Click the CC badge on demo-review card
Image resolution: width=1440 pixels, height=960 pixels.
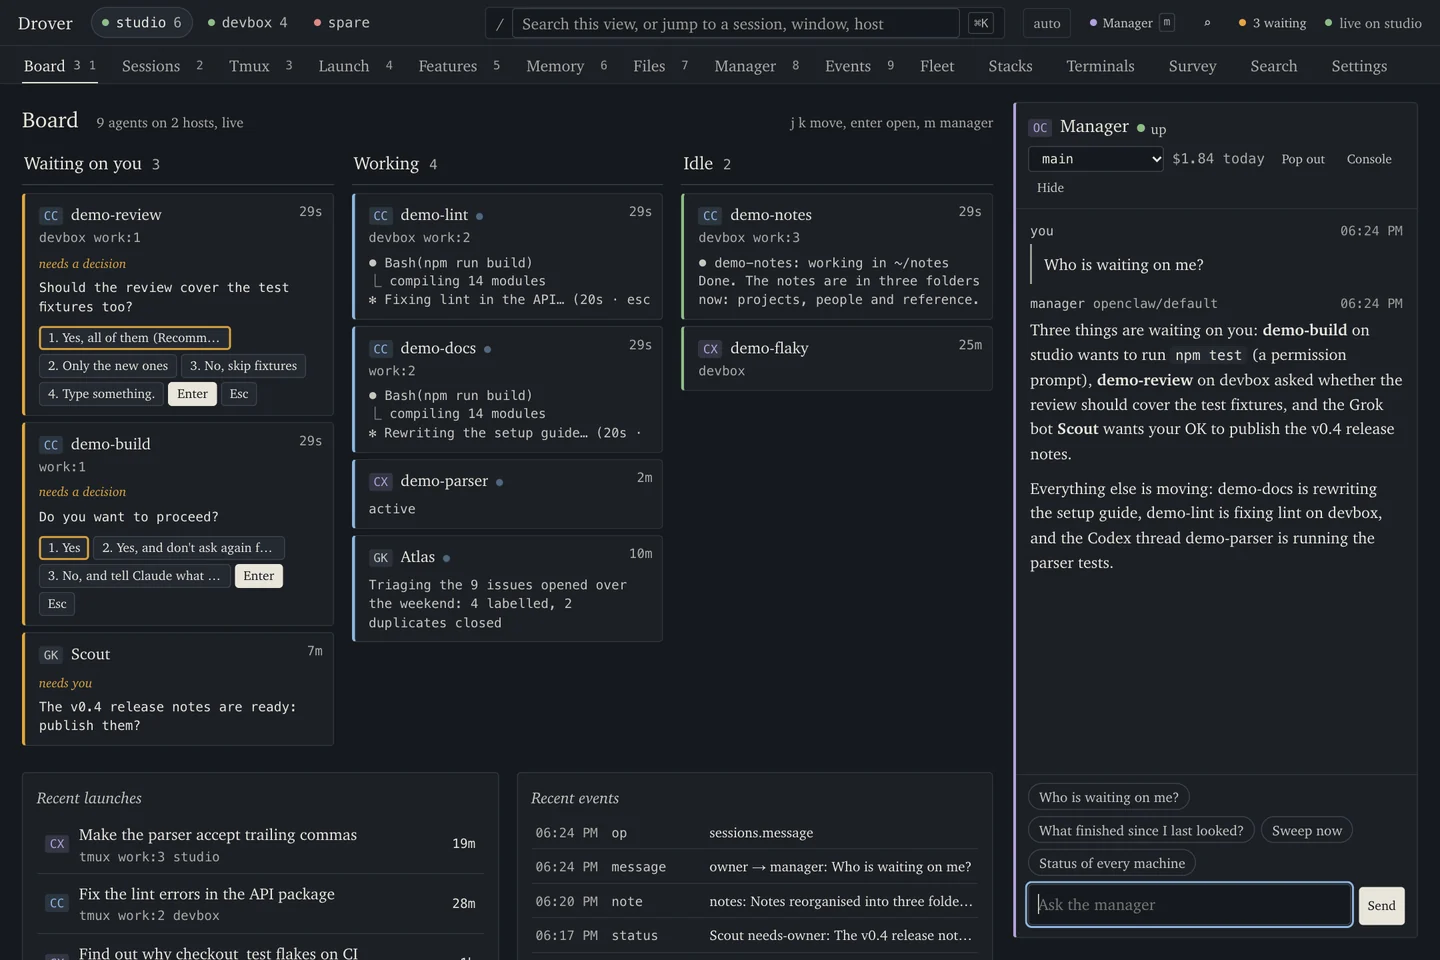[51, 215]
